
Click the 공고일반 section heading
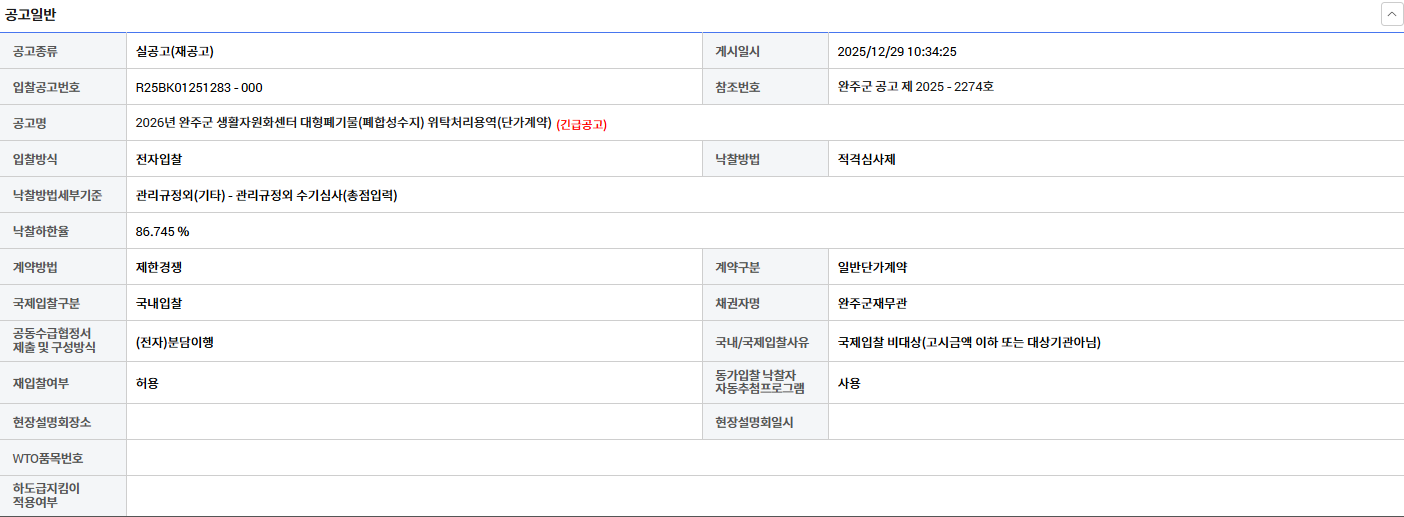pos(31,14)
